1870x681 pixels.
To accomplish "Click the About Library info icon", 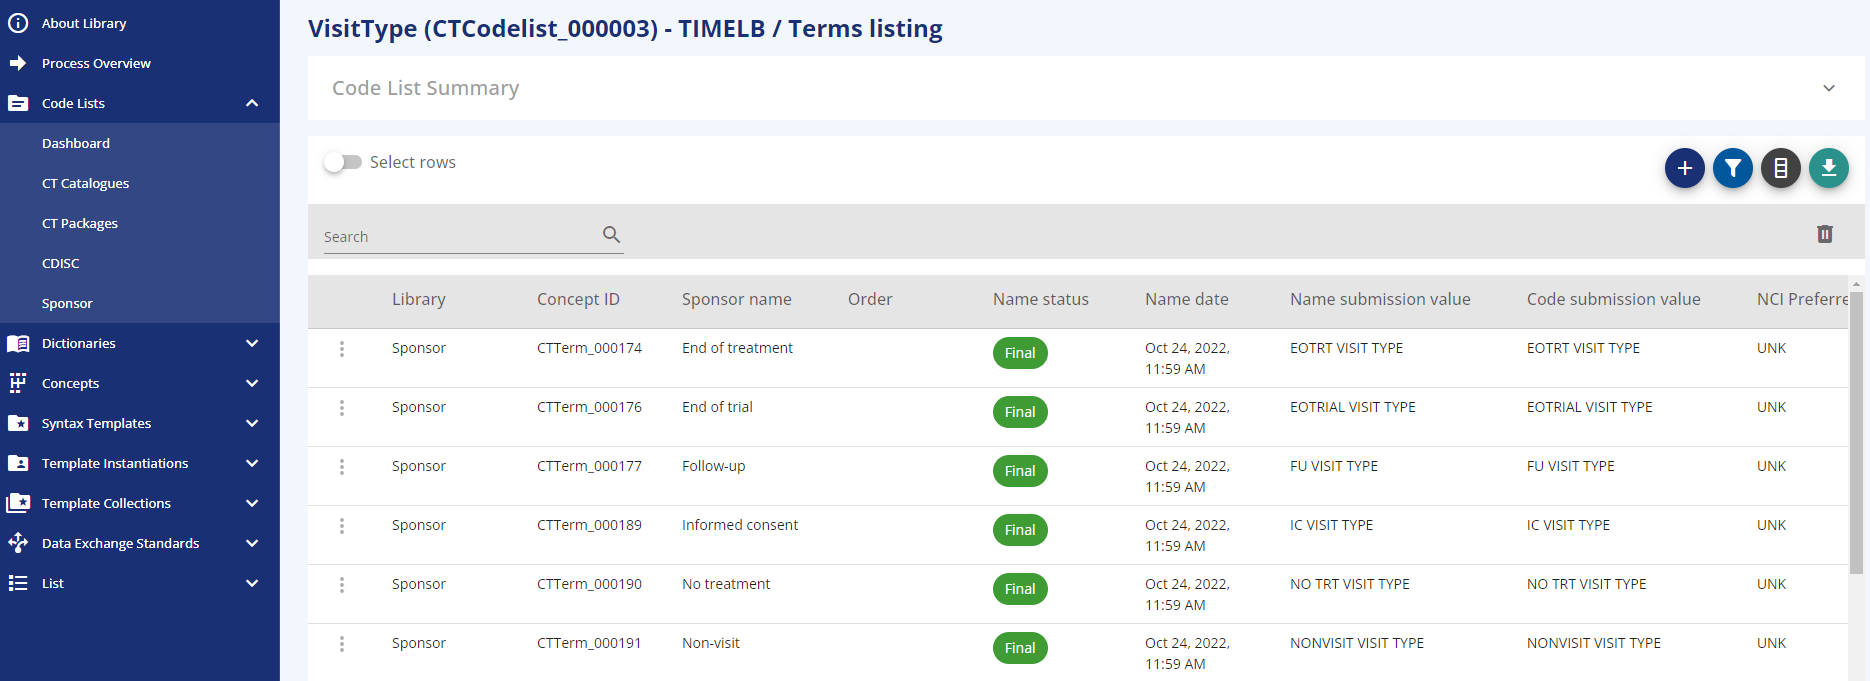I will point(18,23).
